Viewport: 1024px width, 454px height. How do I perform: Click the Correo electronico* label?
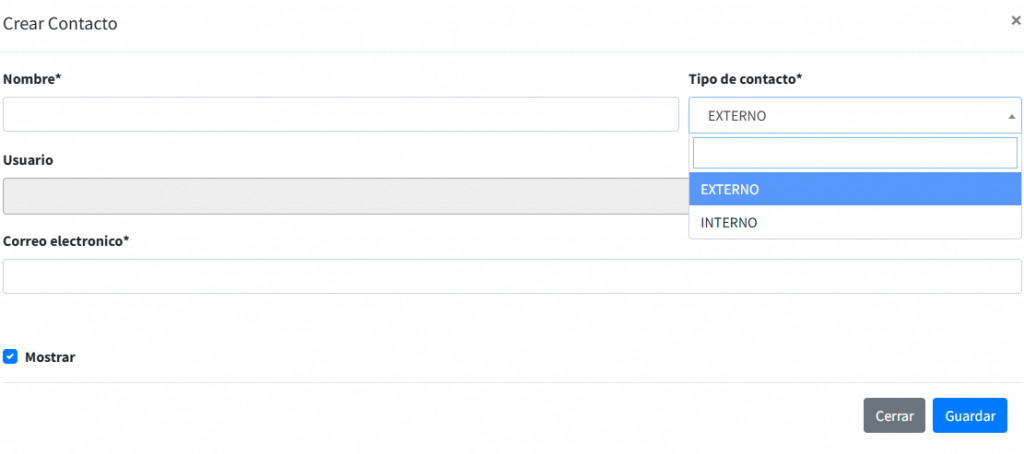tap(66, 241)
